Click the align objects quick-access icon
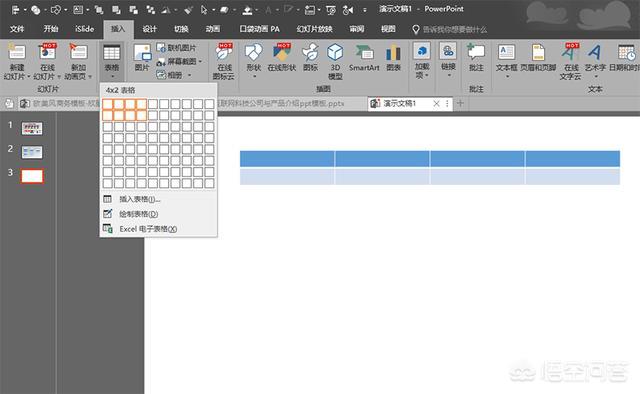The height and width of the screenshot is (394, 640). pyautogui.click(x=16, y=9)
